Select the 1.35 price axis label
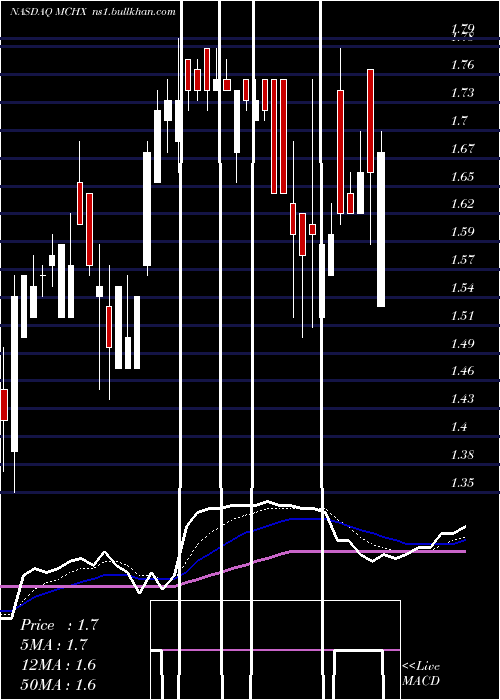Screen dimensions: 500x700 (x=462, y=483)
